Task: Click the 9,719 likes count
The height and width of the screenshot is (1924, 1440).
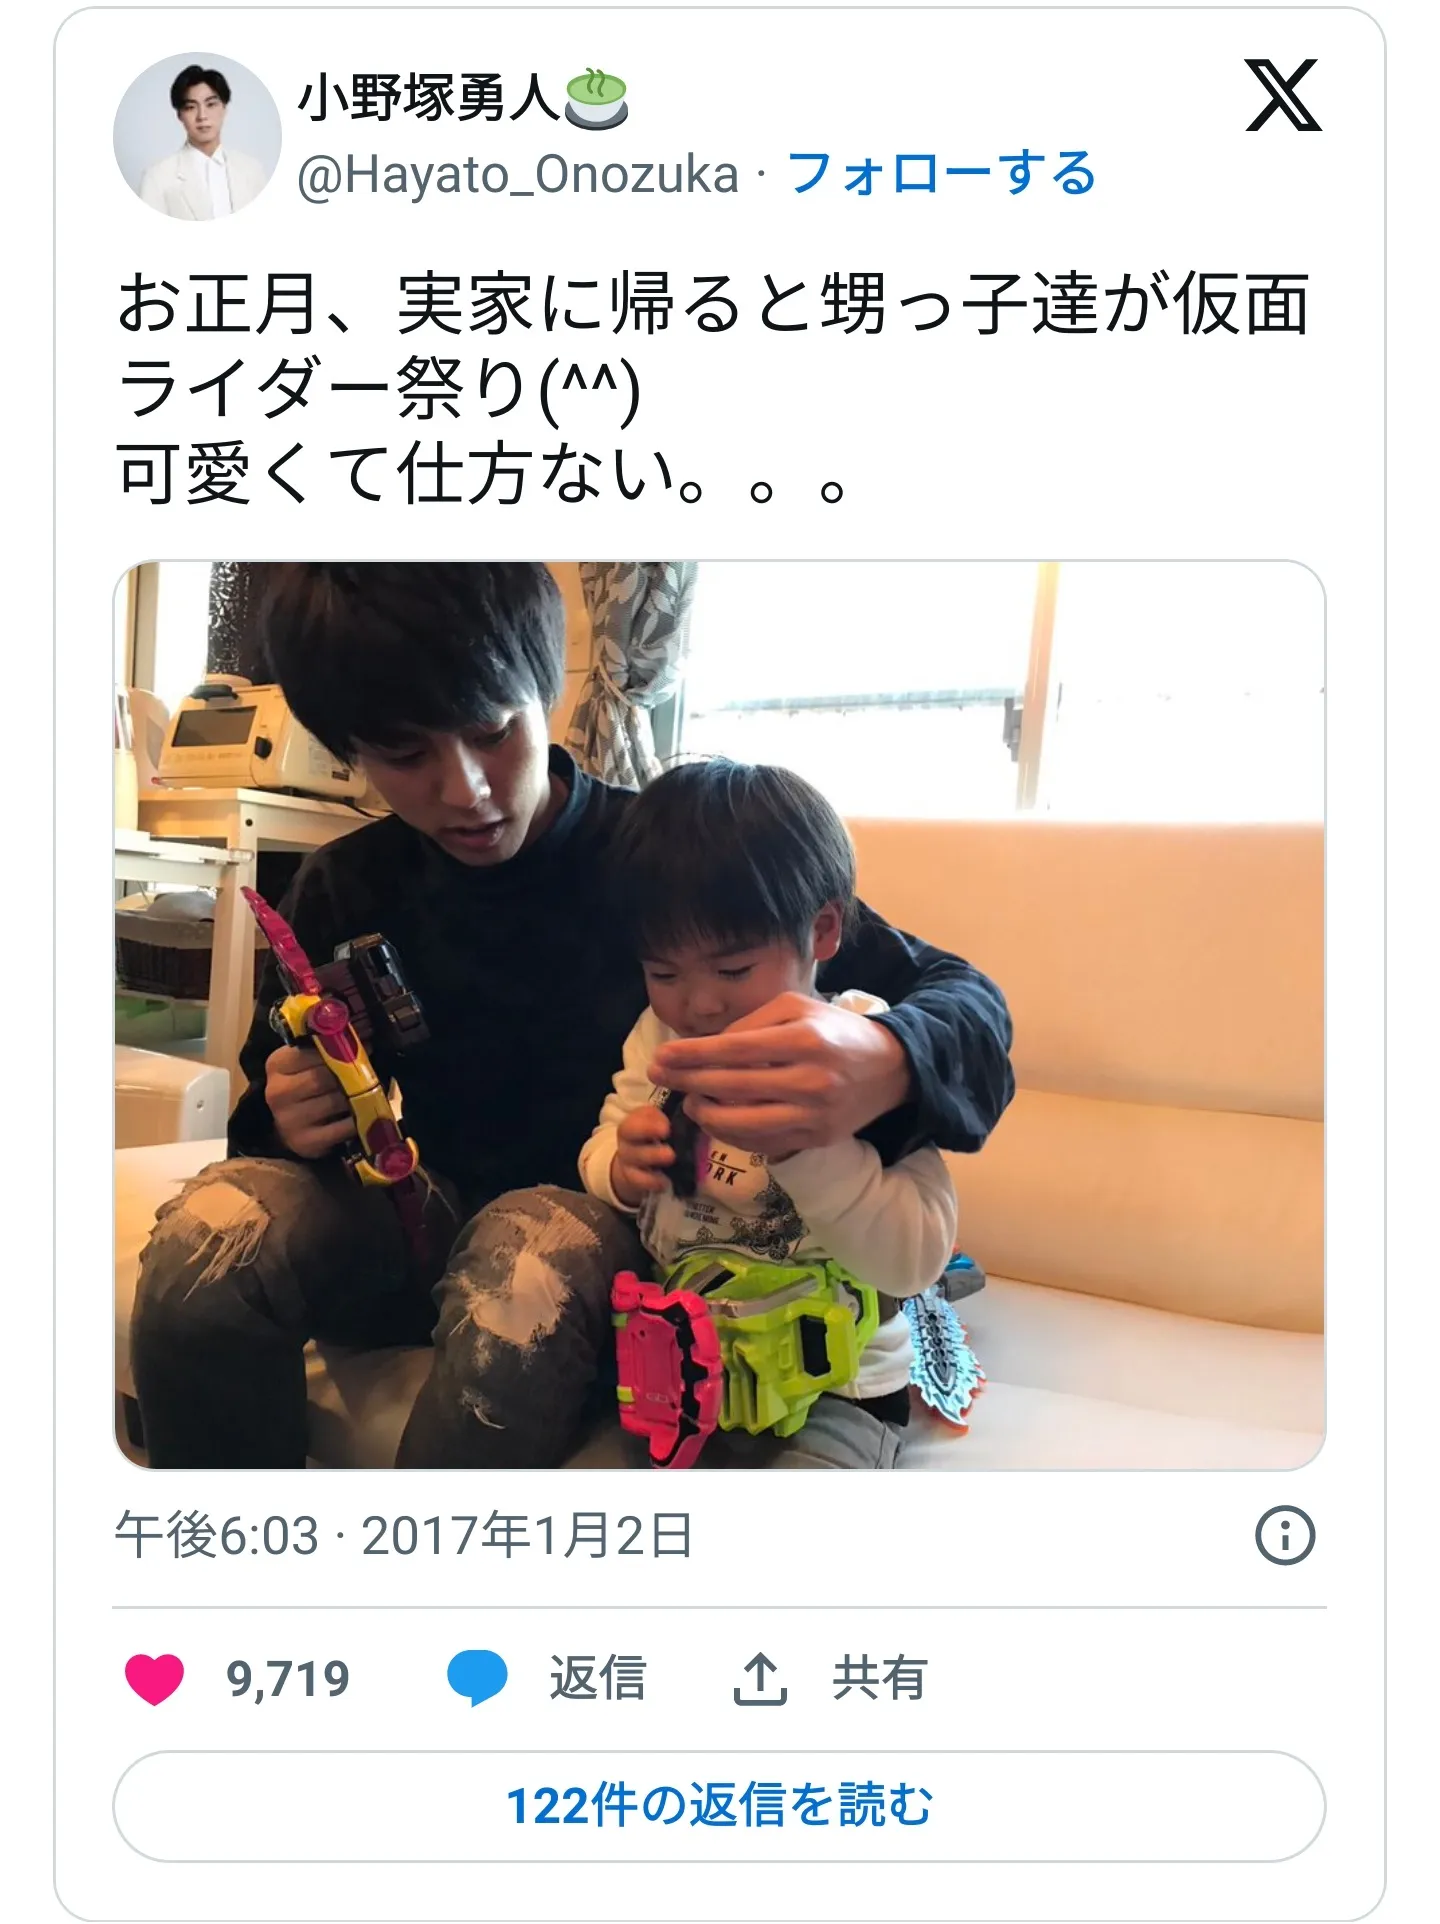Action: click(x=288, y=1679)
